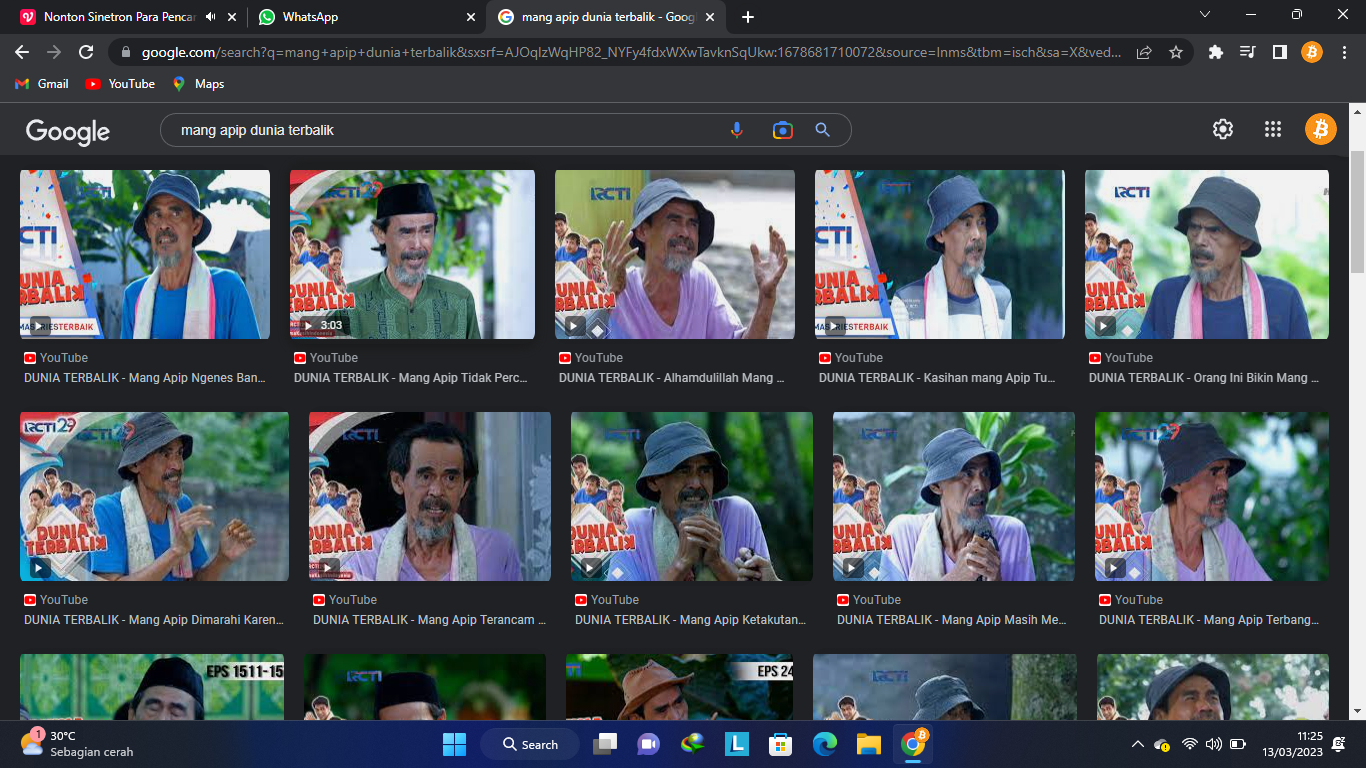The height and width of the screenshot is (768, 1366).
Task: Click the address bar URL
Action: point(631,52)
